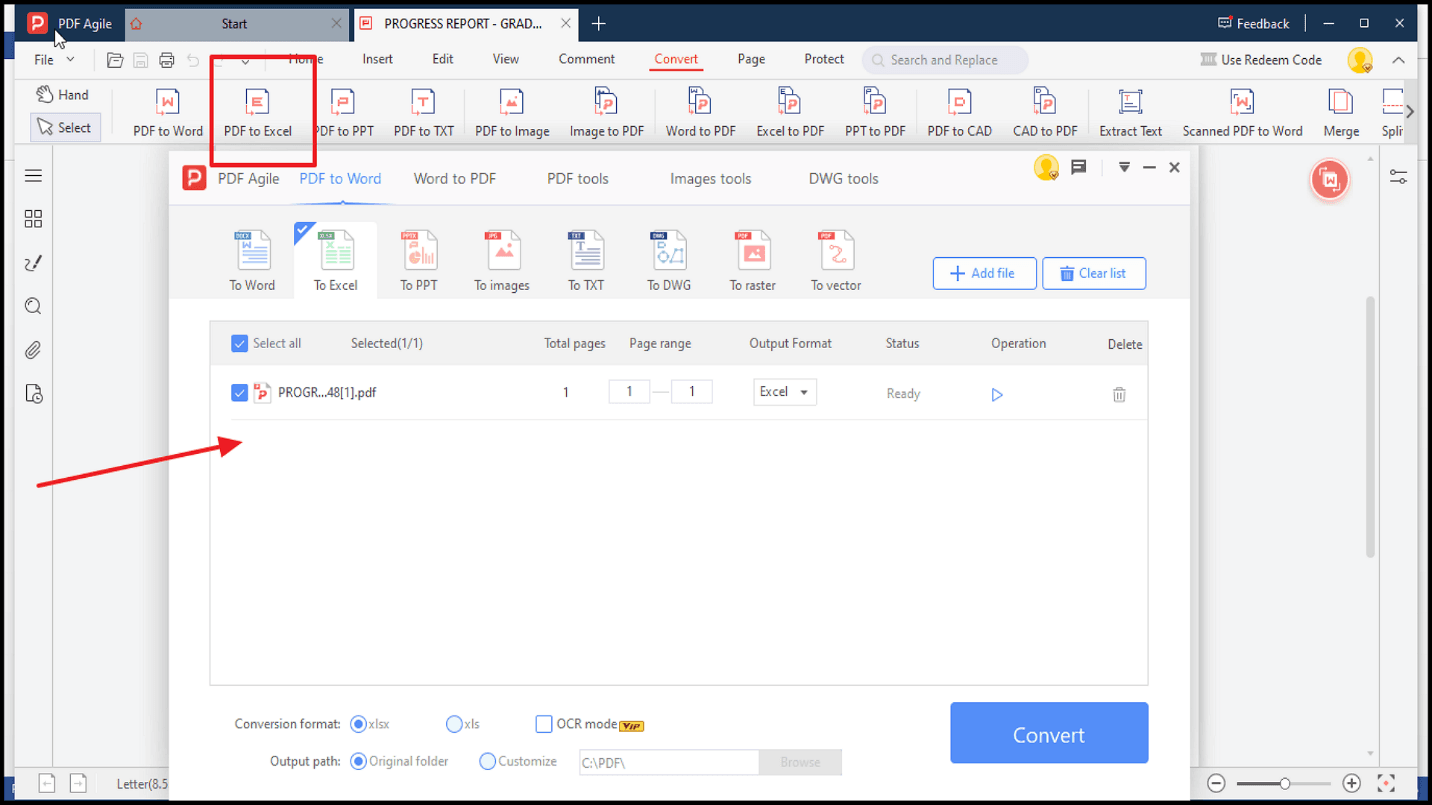
Task: Click the Search and Replace field
Action: click(945, 60)
